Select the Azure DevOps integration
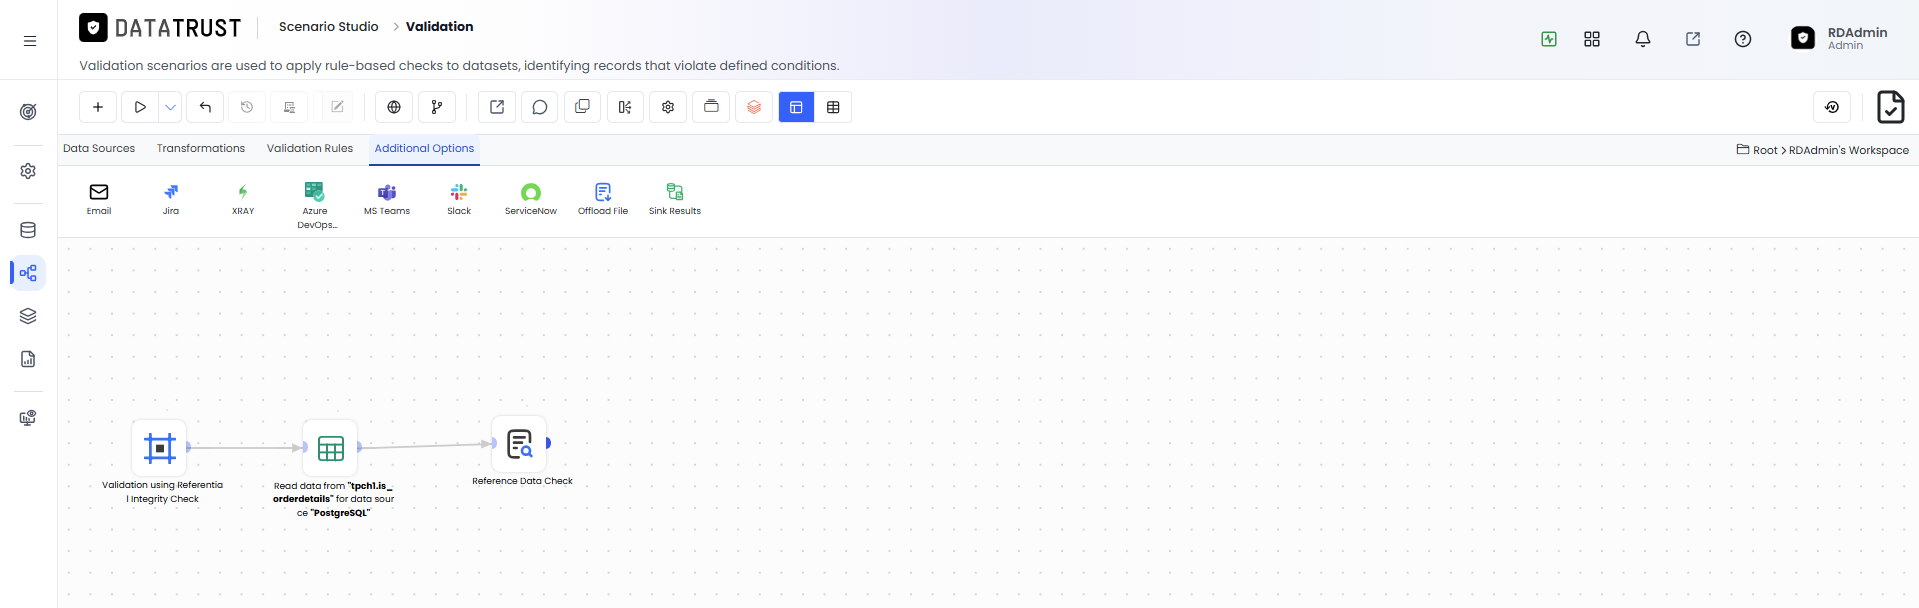 click(x=315, y=205)
